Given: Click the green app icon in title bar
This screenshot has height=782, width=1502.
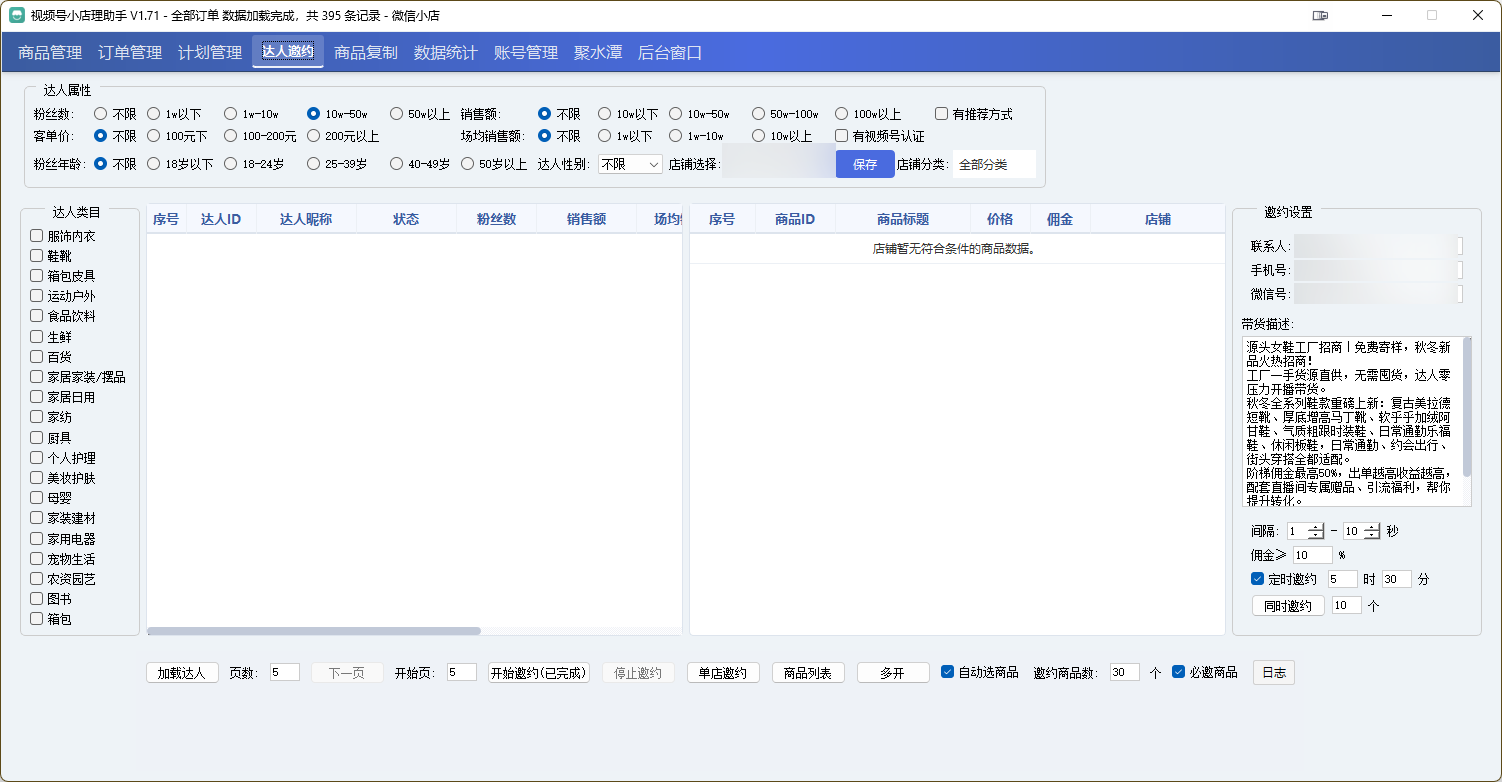Looking at the screenshot, I should (x=17, y=15).
